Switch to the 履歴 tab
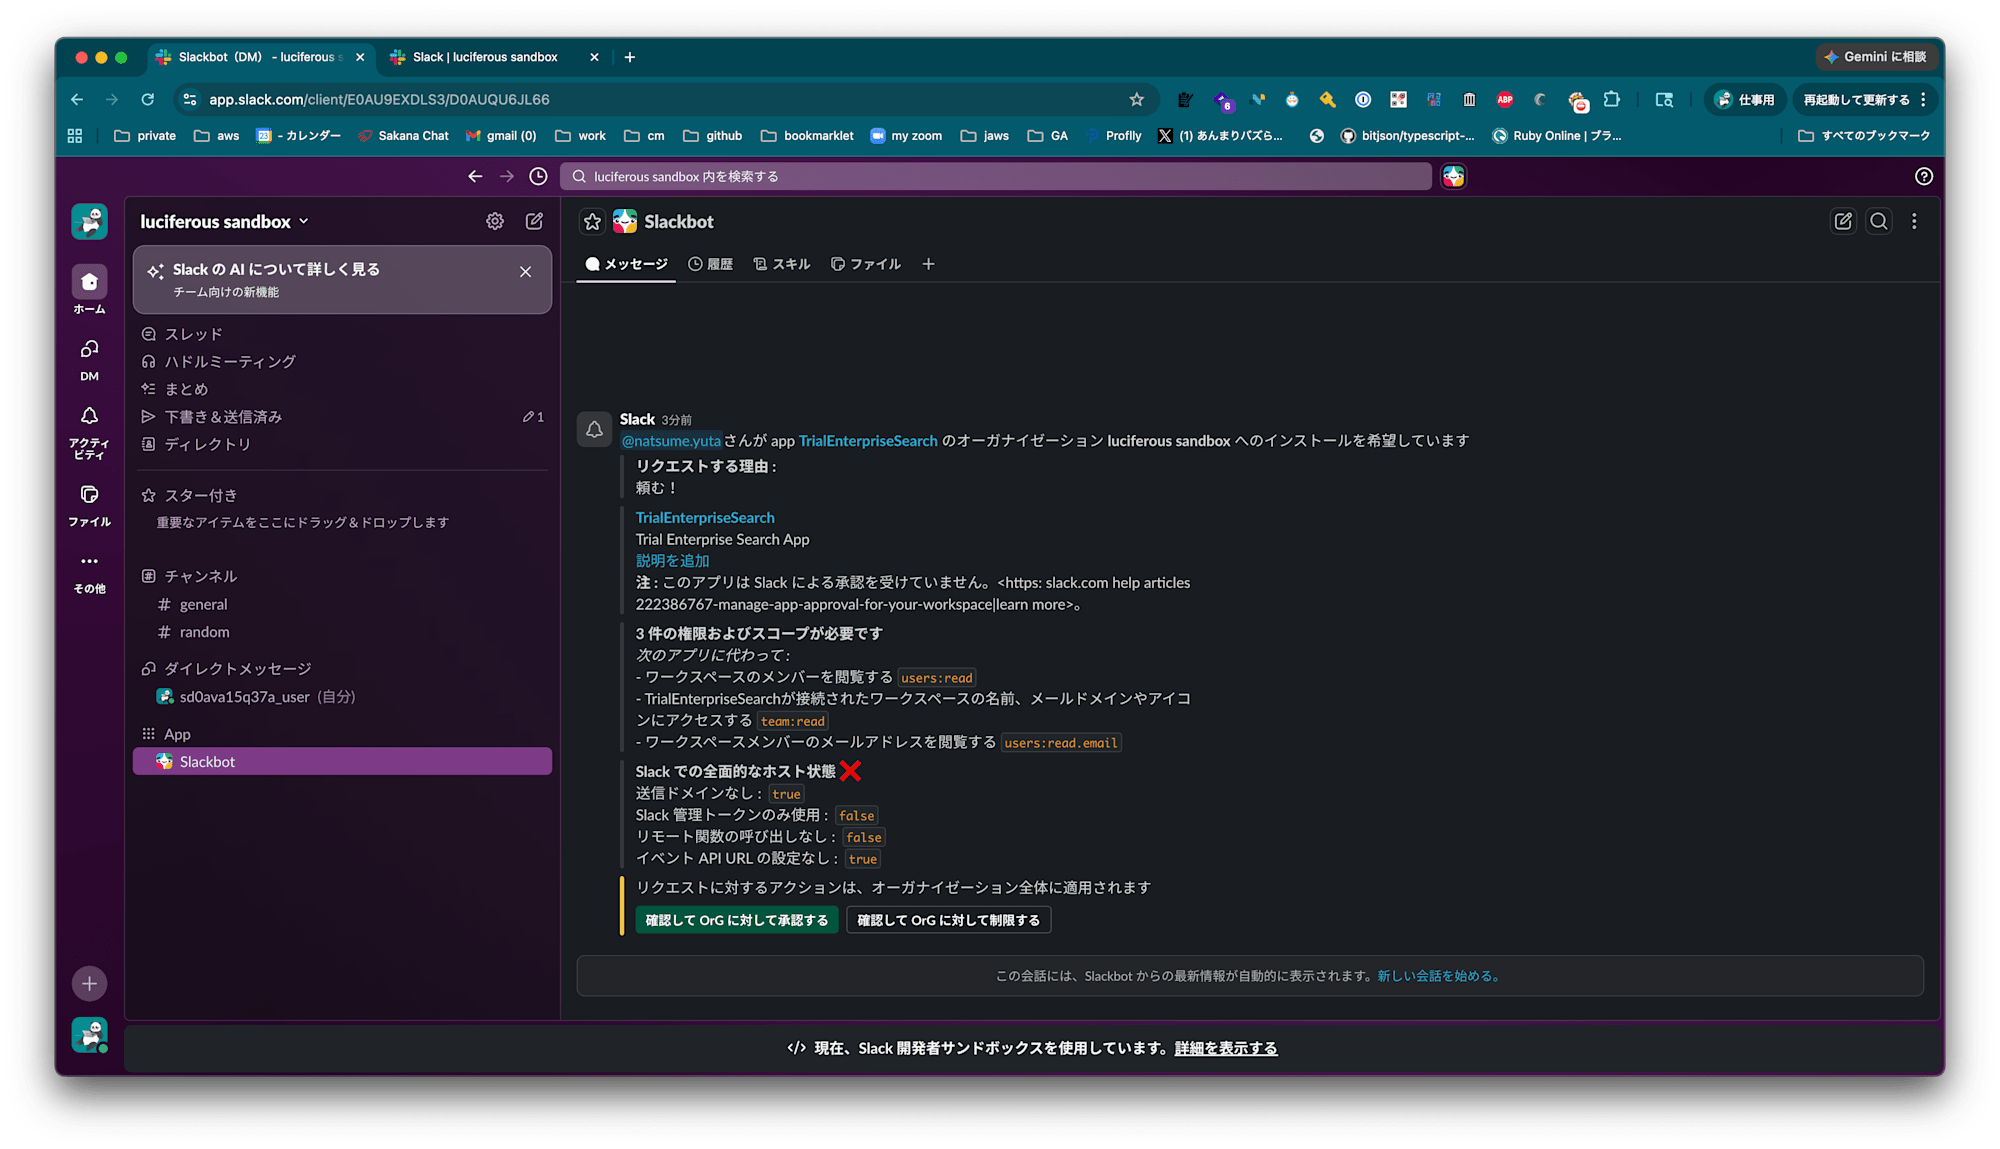Viewport: 2000px width, 1149px height. 711,264
